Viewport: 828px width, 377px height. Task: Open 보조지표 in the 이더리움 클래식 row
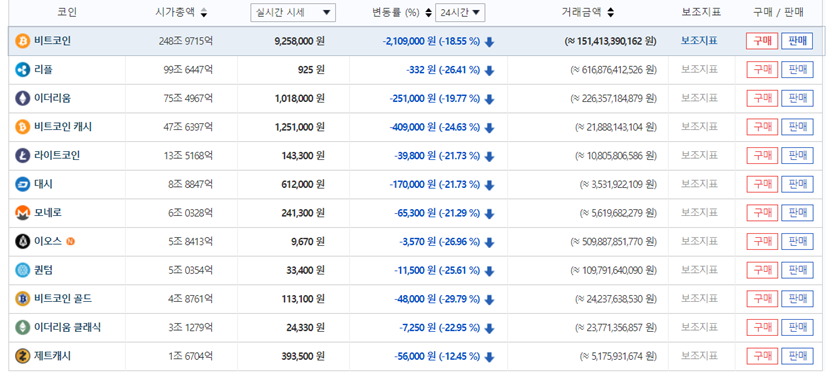(699, 327)
